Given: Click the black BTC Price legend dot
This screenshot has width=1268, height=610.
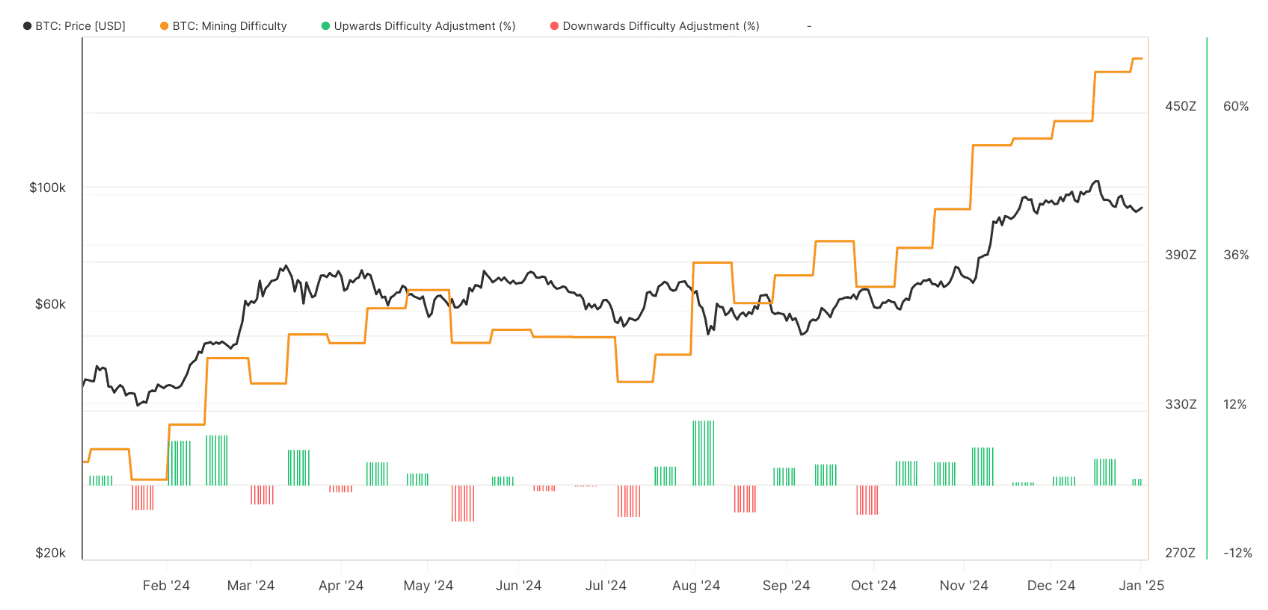Looking at the screenshot, I should coord(27,26).
